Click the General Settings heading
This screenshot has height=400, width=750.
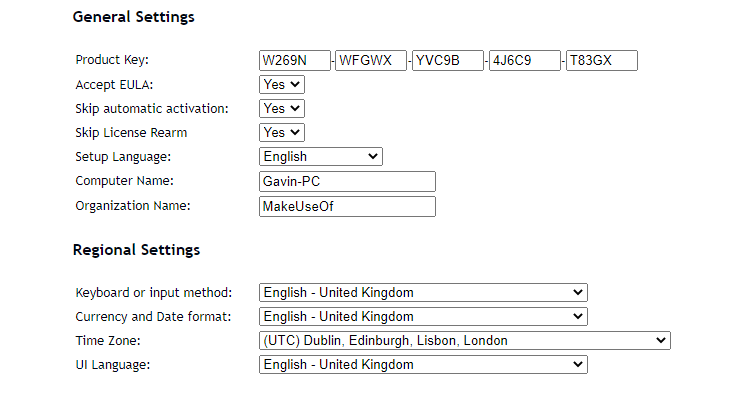pos(133,17)
